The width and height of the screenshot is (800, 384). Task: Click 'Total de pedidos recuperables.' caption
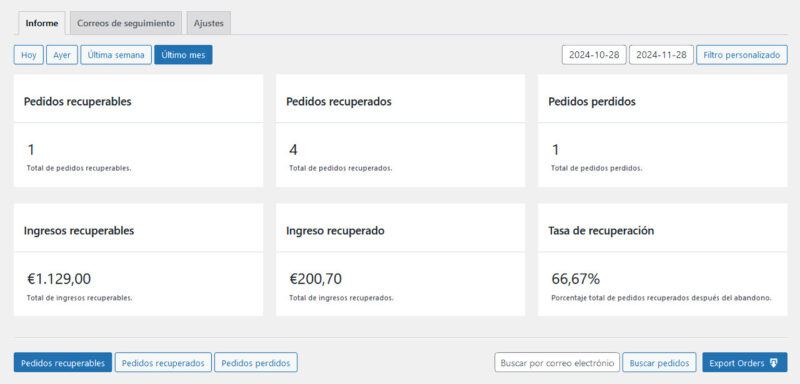79,168
